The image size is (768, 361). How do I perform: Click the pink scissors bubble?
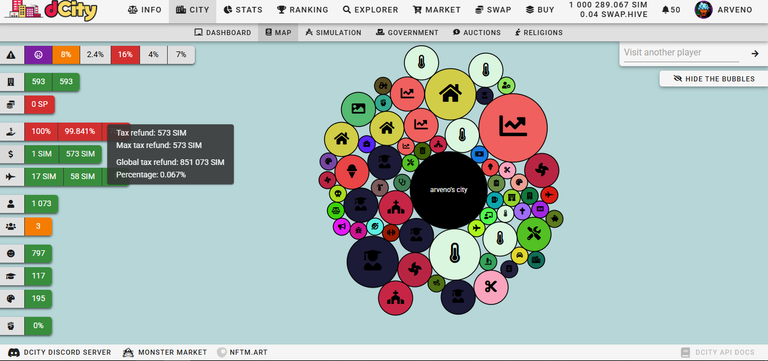pos(491,287)
